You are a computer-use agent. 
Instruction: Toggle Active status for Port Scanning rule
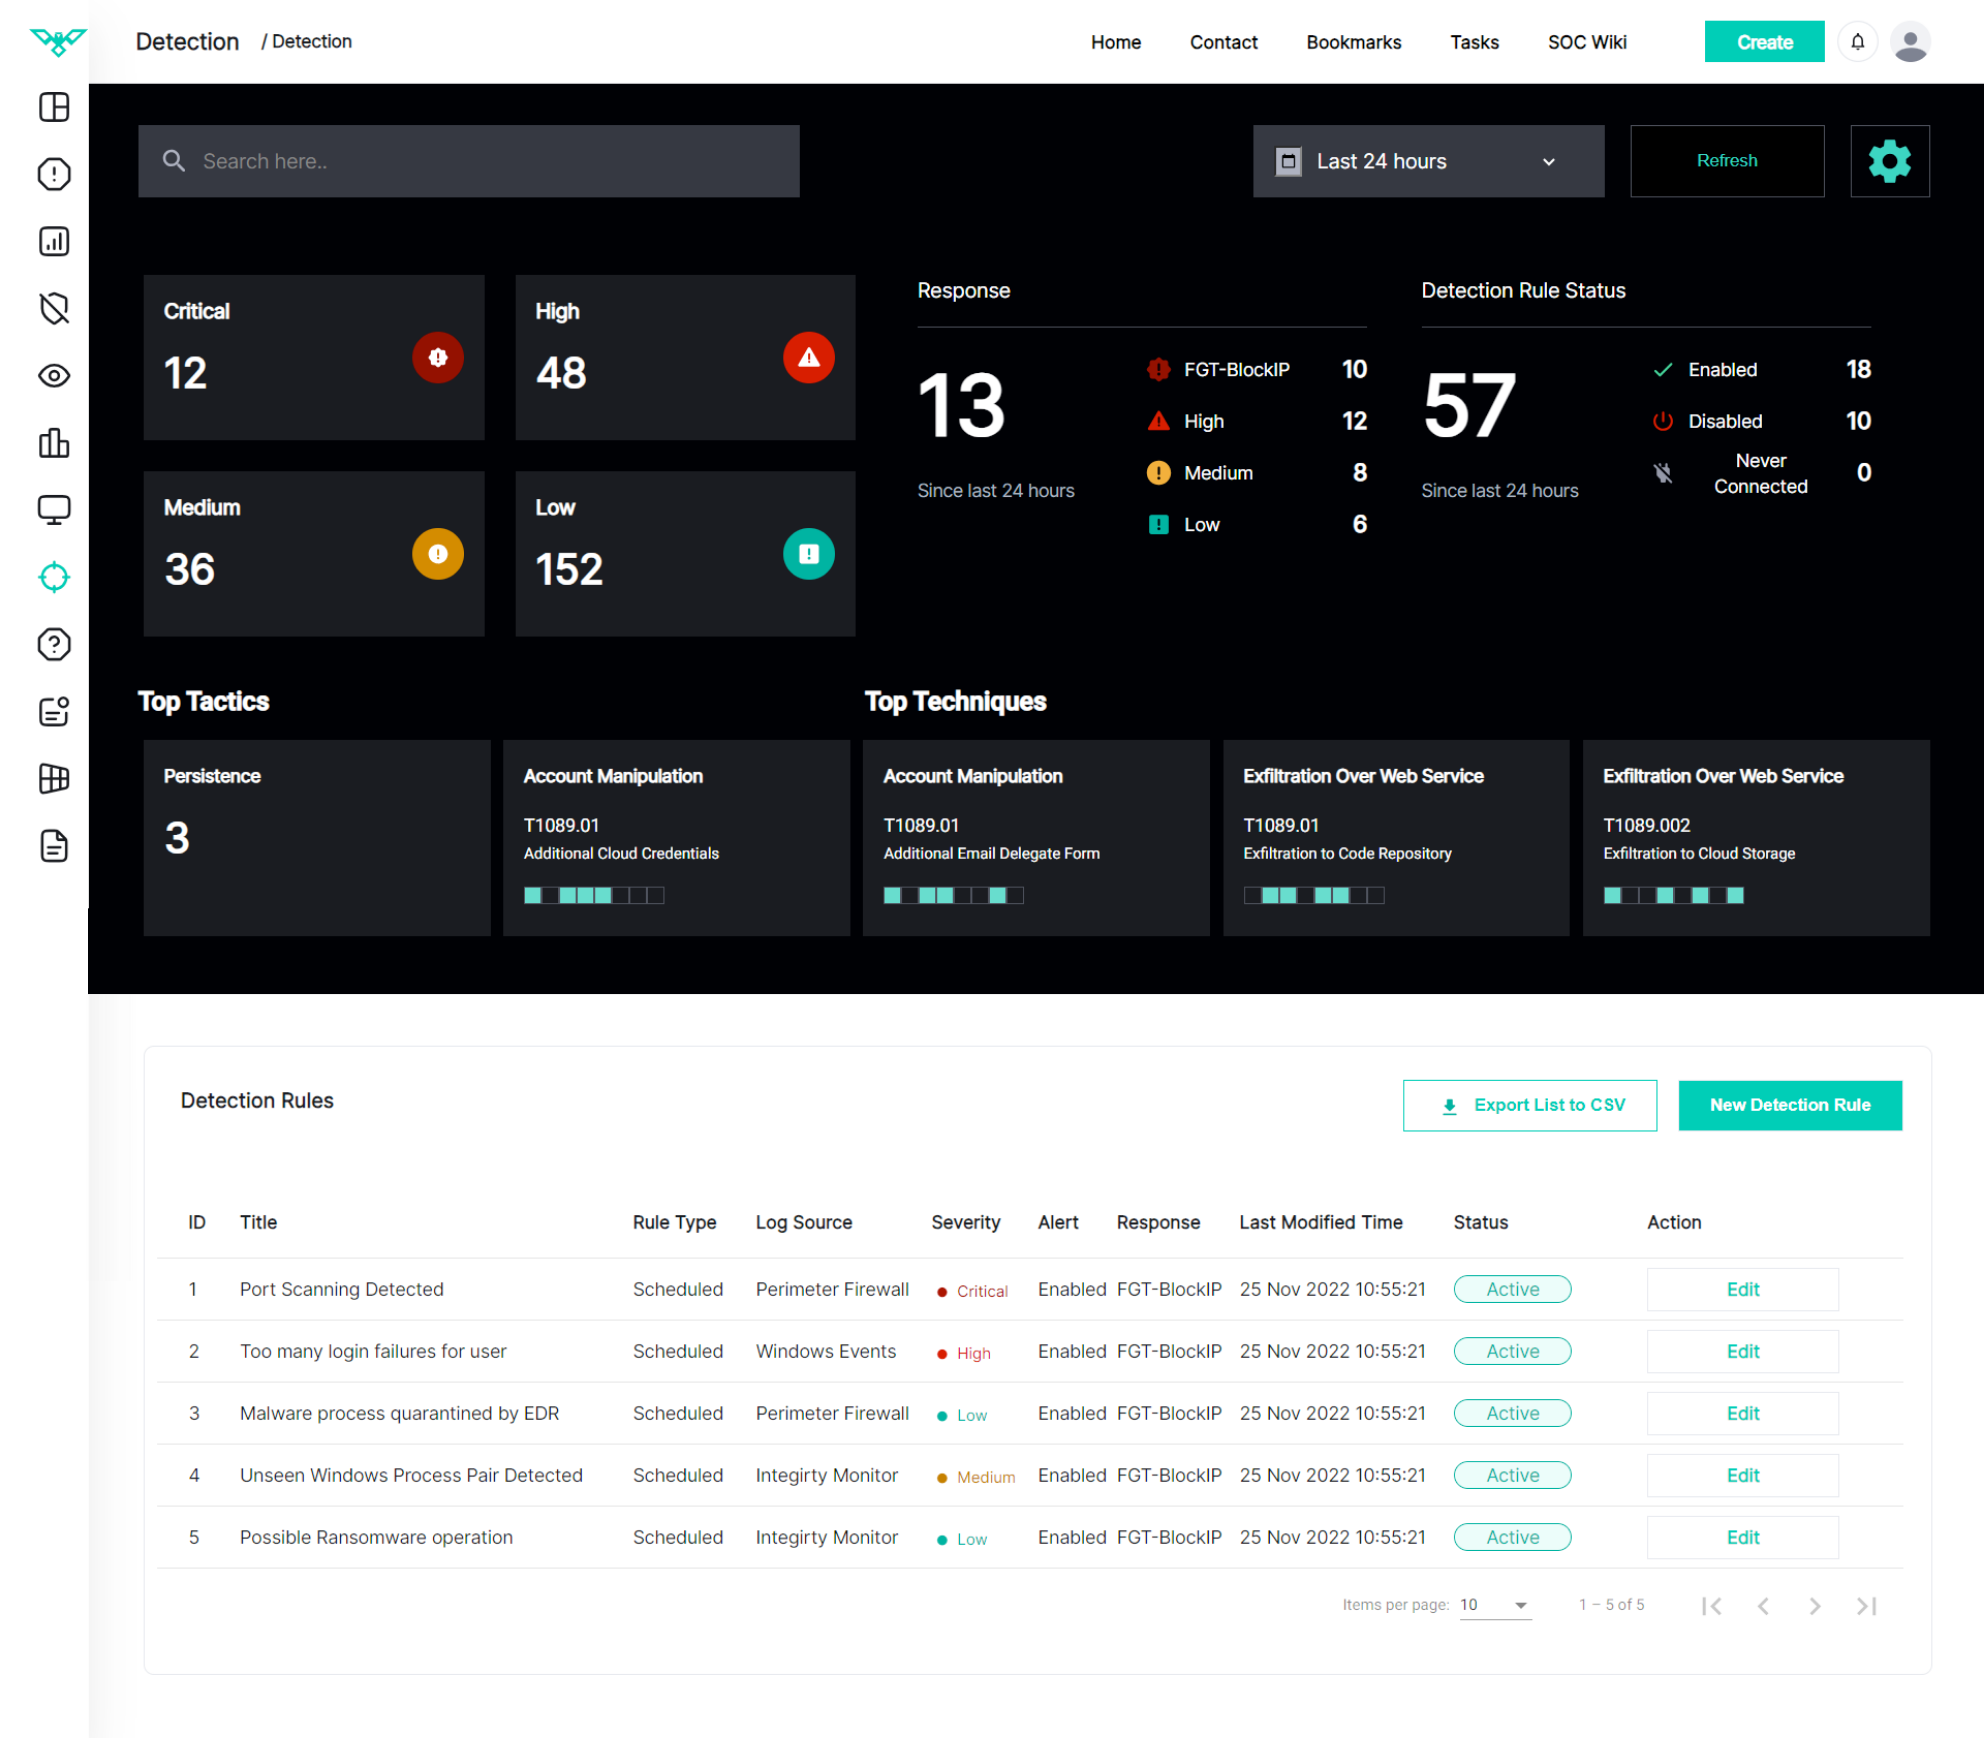pyautogui.click(x=1514, y=1290)
